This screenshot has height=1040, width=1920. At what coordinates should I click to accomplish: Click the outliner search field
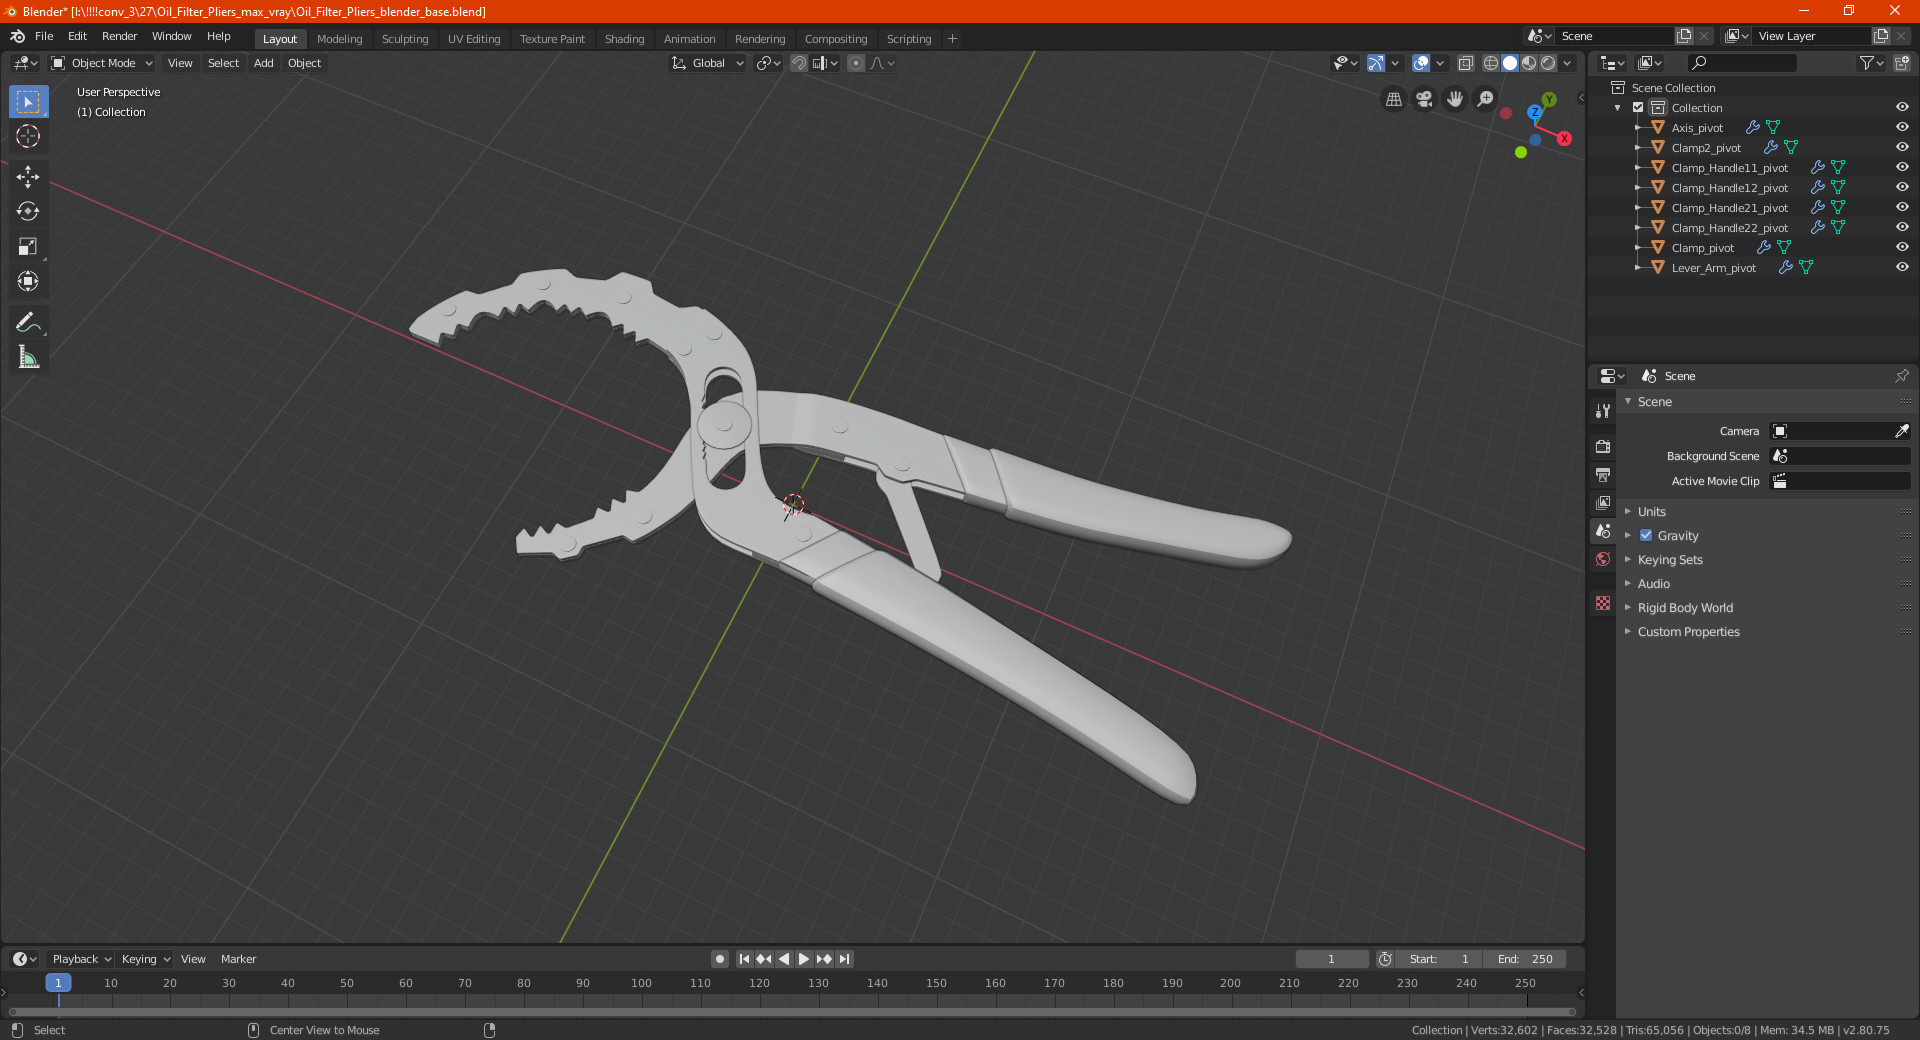(1741, 63)
